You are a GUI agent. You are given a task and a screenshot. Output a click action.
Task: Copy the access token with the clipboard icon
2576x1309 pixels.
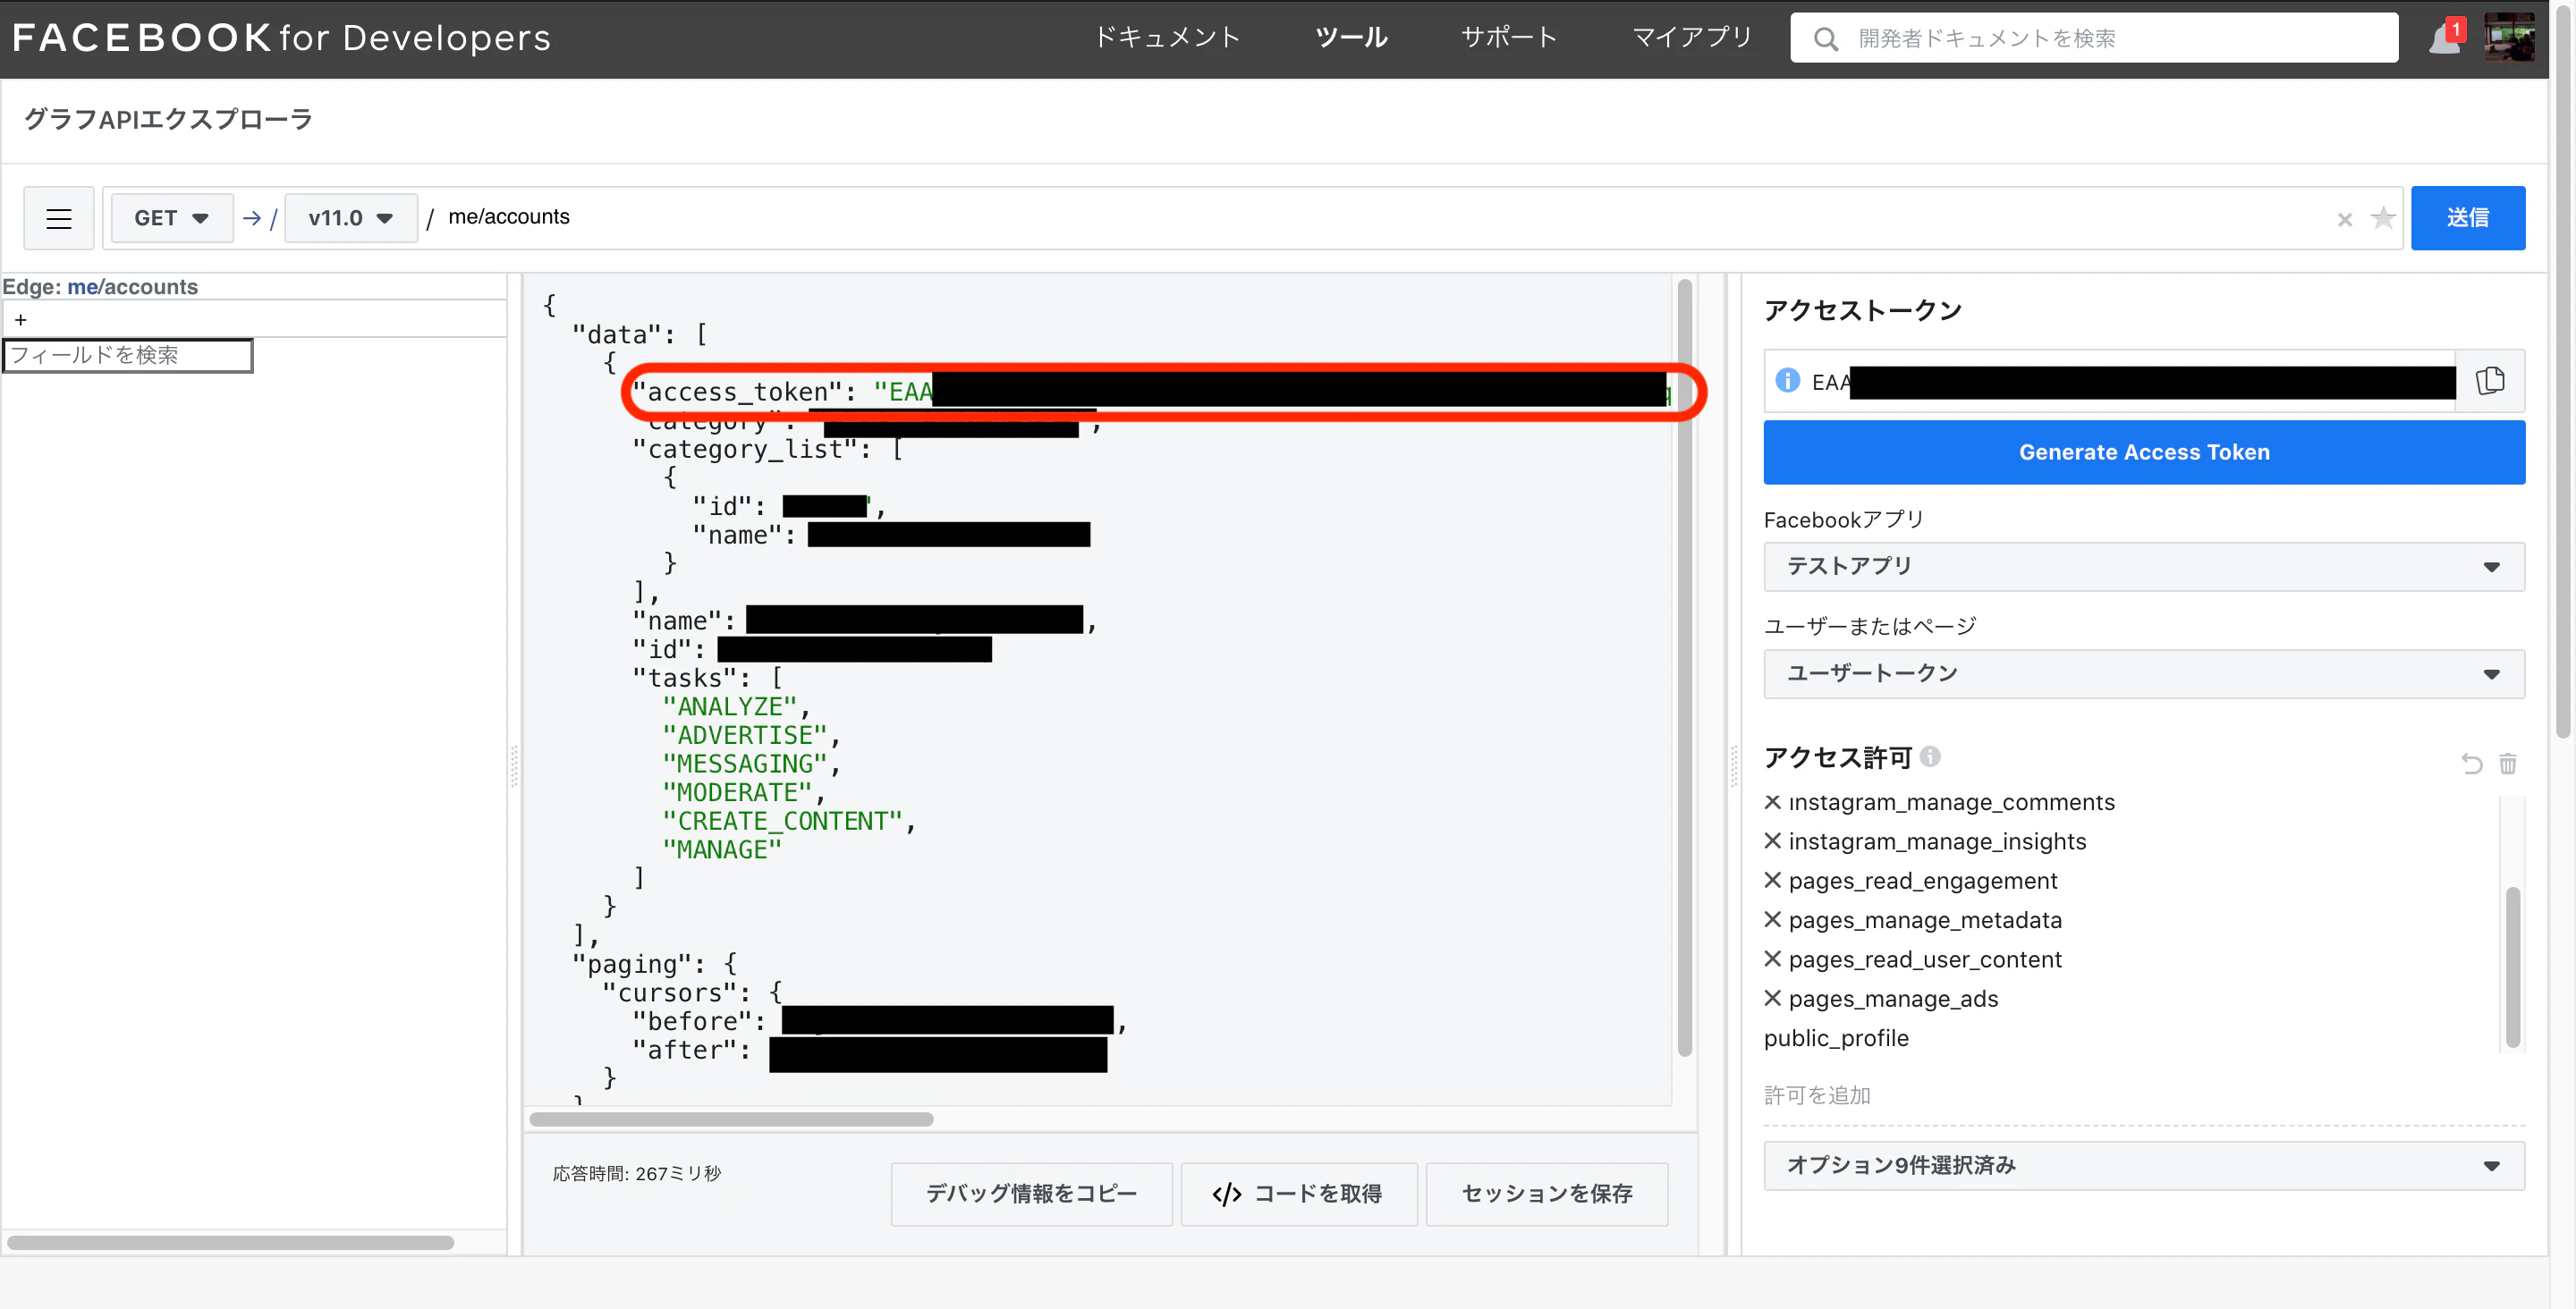coord(2490,381)
